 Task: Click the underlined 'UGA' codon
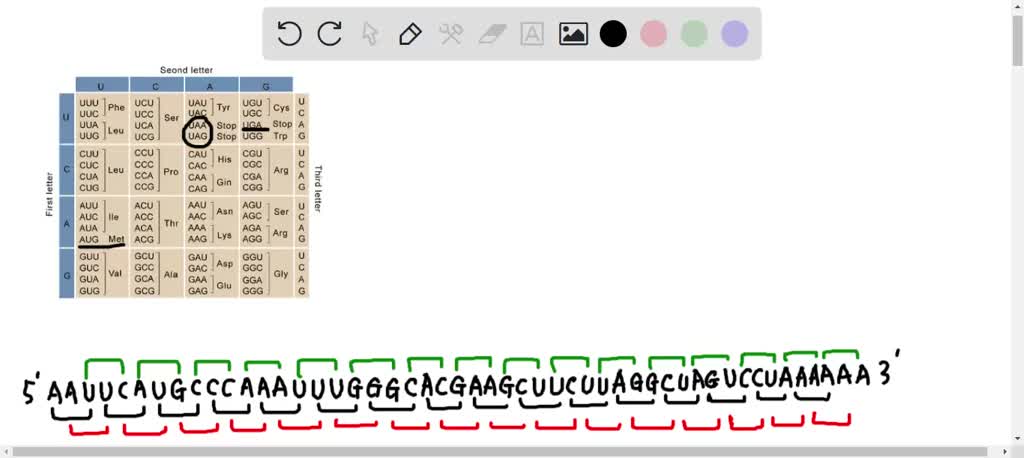252,124
